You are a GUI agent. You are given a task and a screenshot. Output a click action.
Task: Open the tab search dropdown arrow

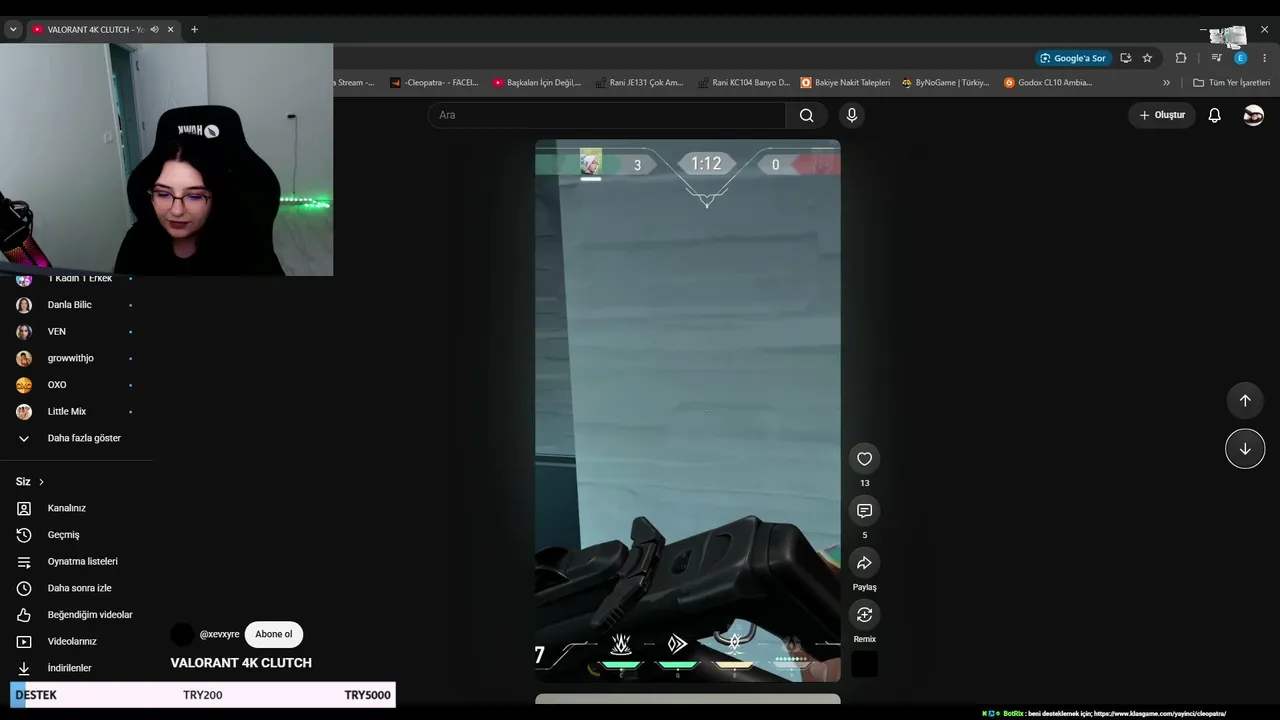pyautogui.click(x=13, y=30)
